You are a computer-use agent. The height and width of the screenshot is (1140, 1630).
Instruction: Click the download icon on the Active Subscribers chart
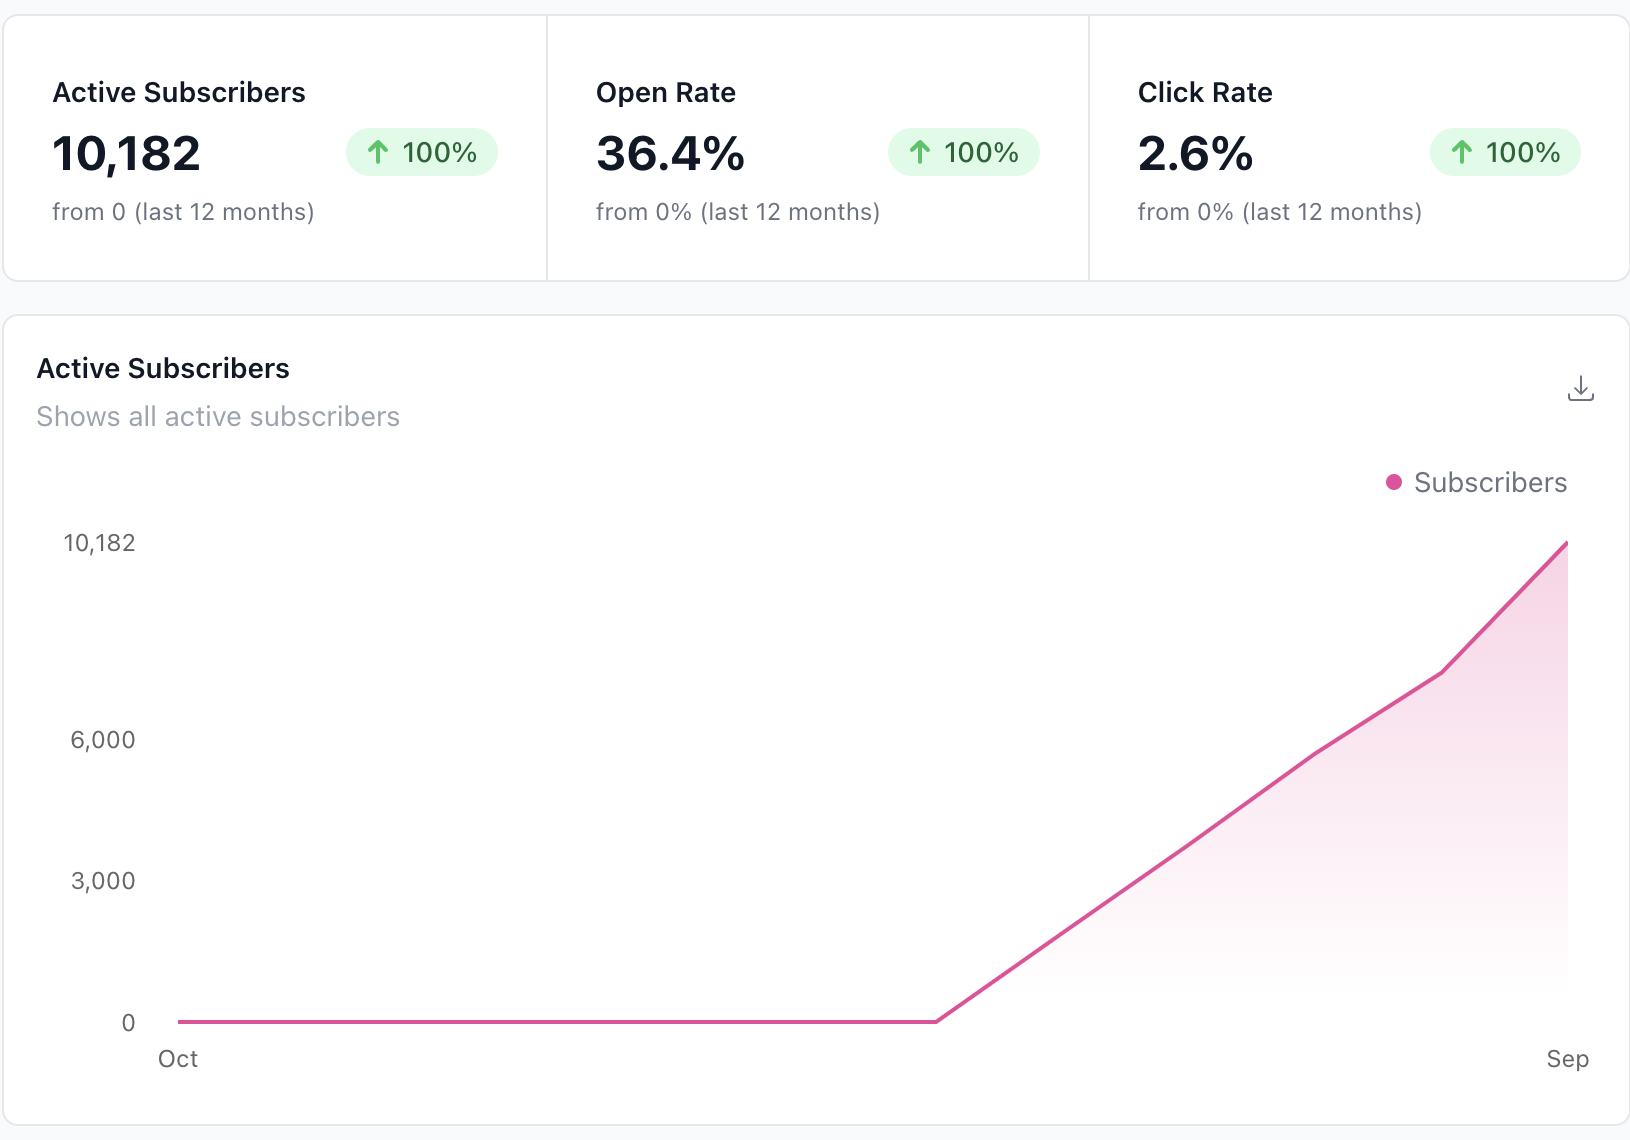1580,388
